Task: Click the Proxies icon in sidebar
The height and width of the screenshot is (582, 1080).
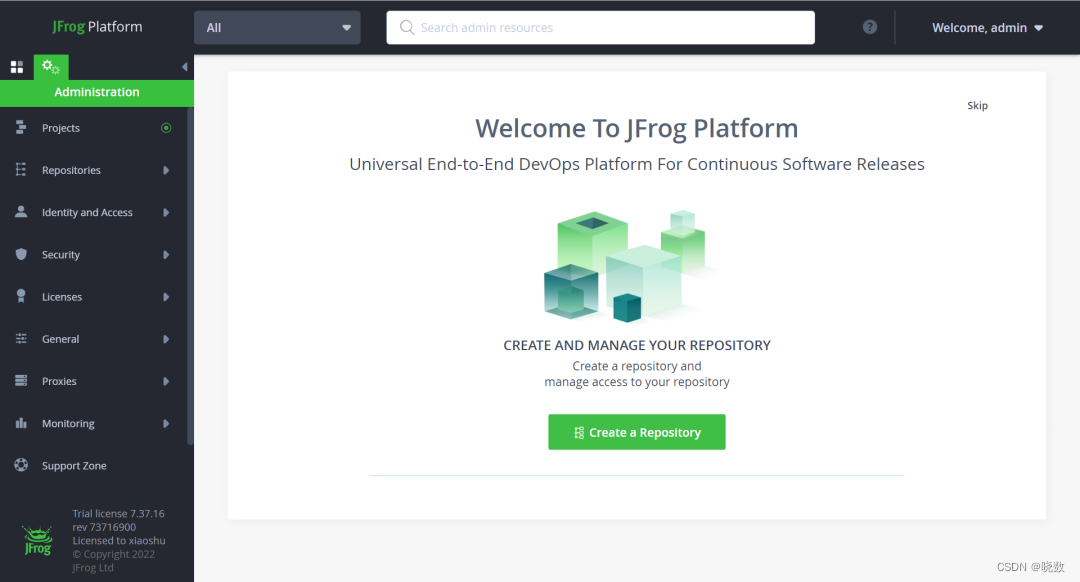Action: pos(22,381)
